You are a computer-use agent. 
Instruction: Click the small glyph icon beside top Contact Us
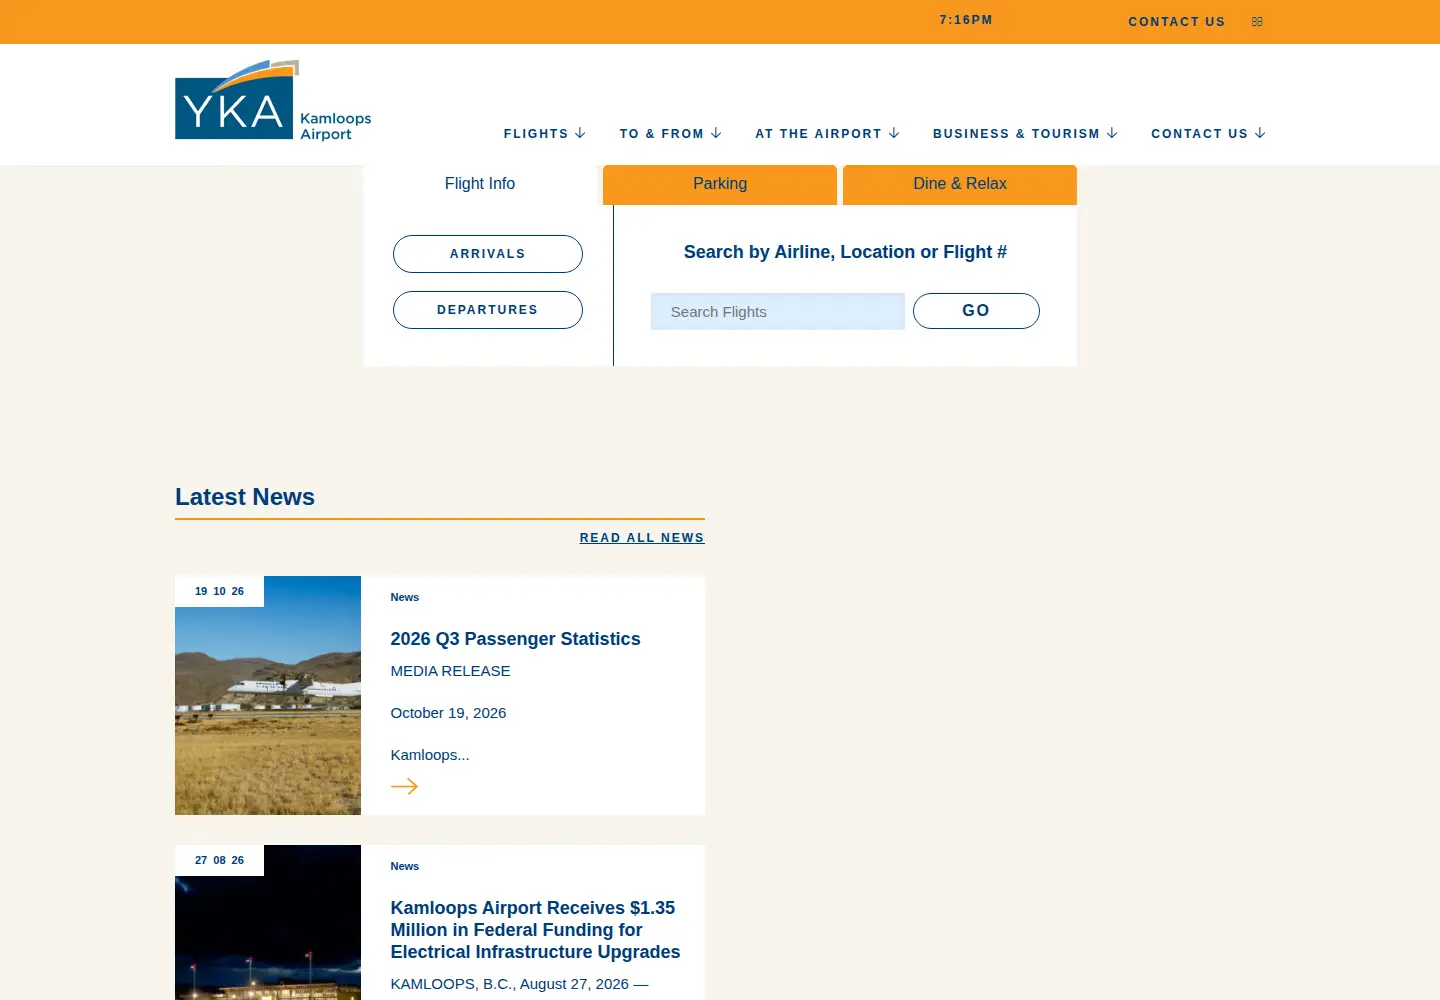pyautogui.click(x=1257, y=21)
